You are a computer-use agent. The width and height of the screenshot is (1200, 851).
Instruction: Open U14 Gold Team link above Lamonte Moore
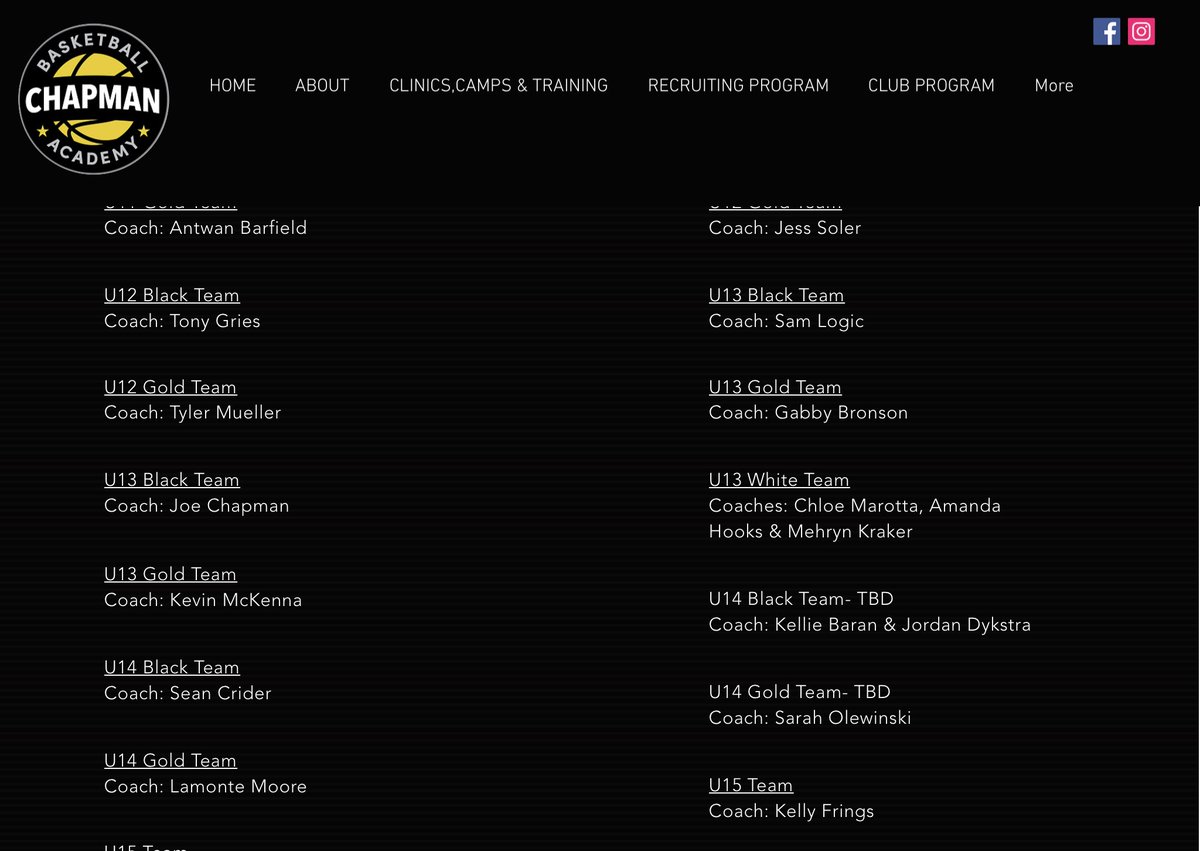pyautogui.click(x=170, y=760)
